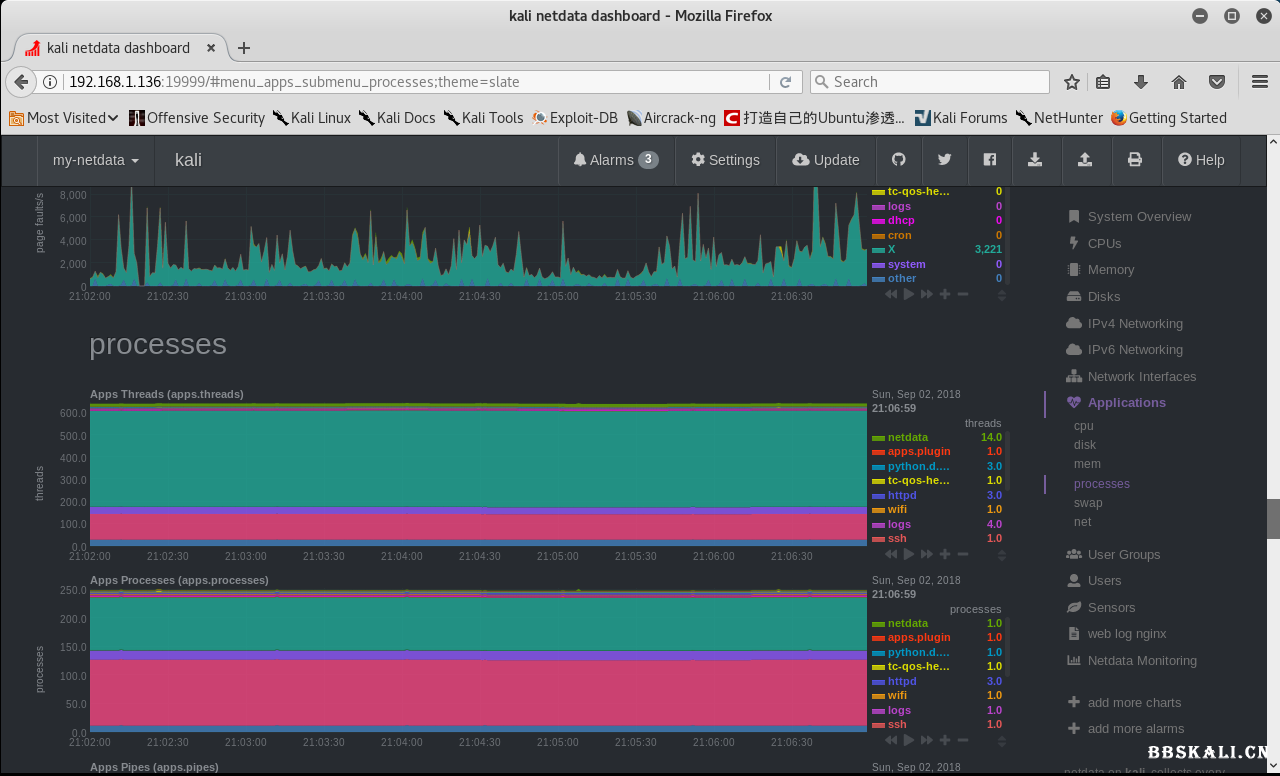Screen dimensions: 1280x776
Task: Open the Firefox hamburger menu
Action: pyautogui.click(x=1260, y=82)
